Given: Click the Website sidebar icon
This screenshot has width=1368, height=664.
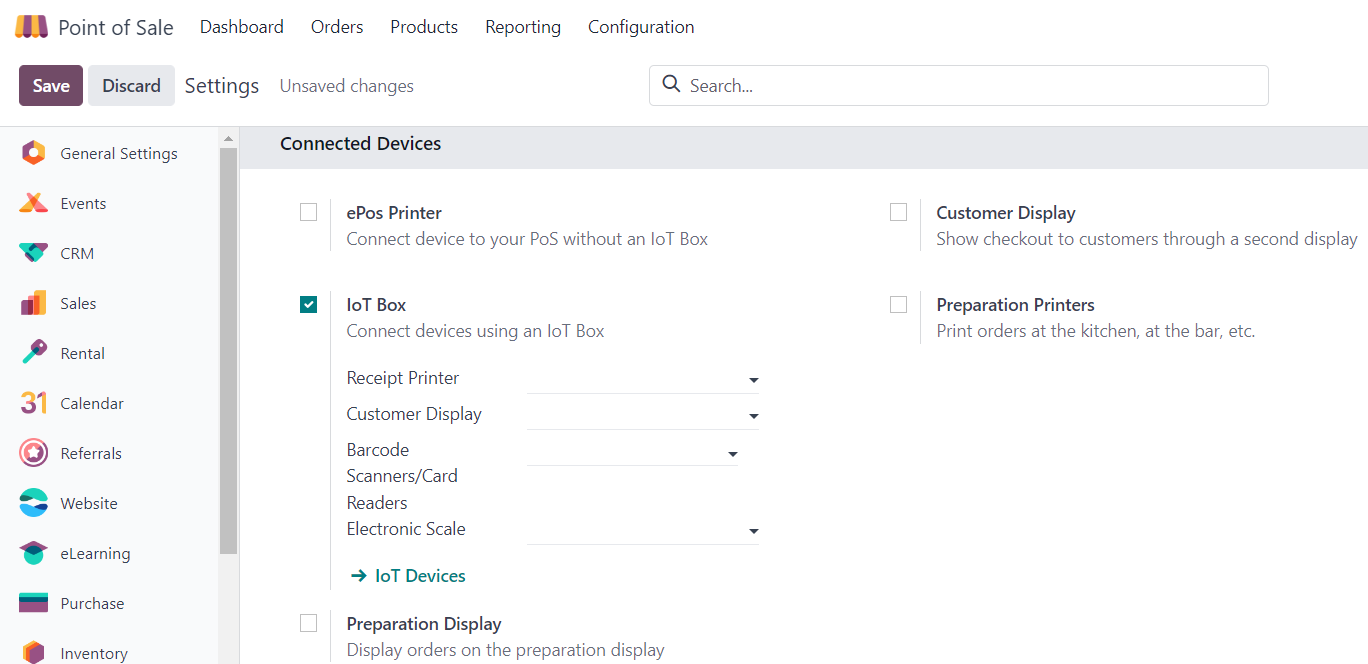Looking at the screenshot, I should [33, 503].
